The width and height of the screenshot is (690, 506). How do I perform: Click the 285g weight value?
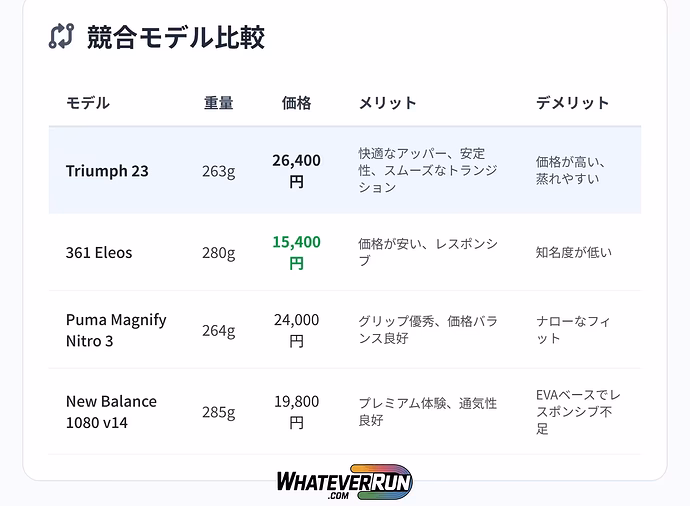tap(218, 412)
